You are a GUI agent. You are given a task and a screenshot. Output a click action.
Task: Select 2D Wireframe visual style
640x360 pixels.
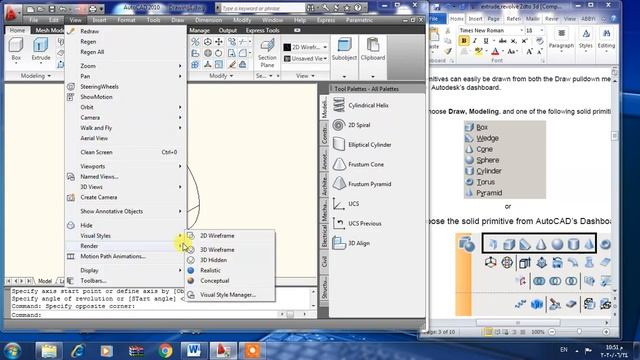[230, 236]
